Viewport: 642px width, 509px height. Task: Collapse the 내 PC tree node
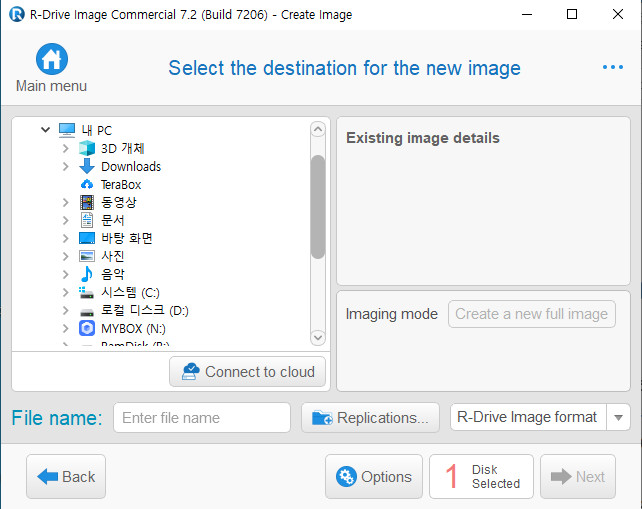(45, 130)
